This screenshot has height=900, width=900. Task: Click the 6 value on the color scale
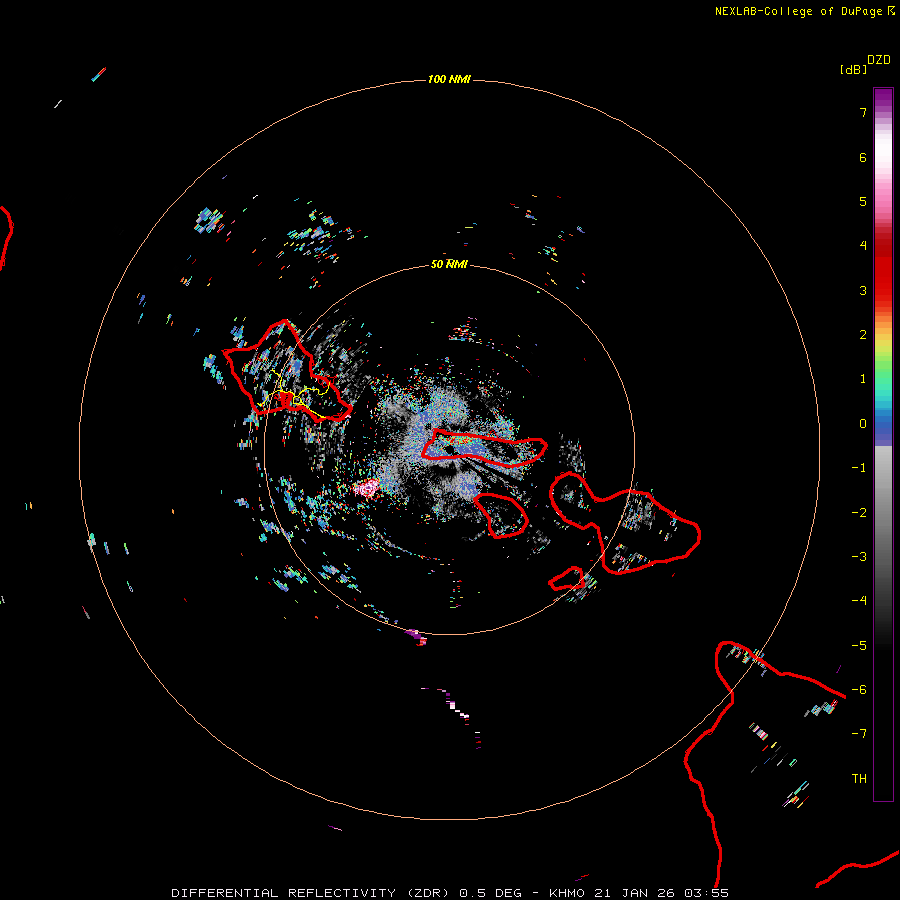(x=863, y=157)
